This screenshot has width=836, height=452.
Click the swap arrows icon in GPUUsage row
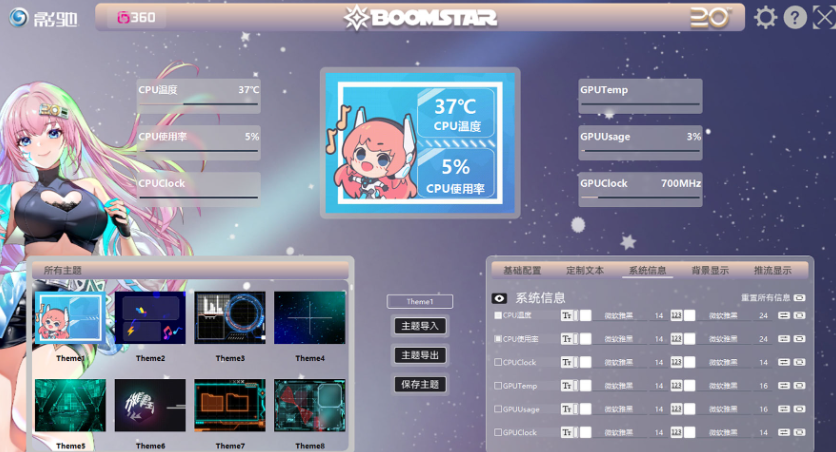point(783,409)
